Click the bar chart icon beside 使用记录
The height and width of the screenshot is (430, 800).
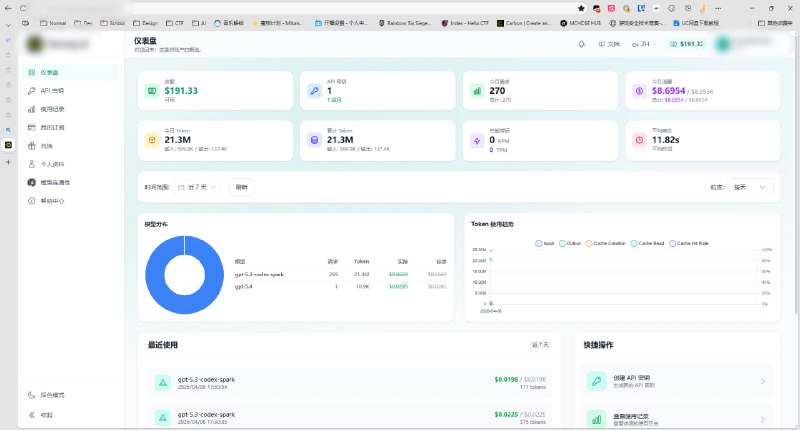(x=32, y=109)
